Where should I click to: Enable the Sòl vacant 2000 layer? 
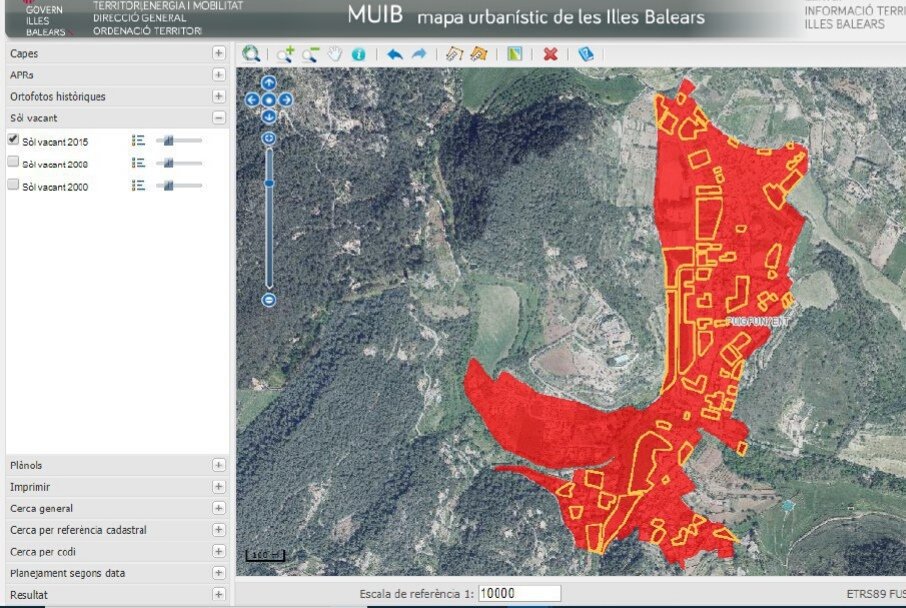tap(13, 184)
